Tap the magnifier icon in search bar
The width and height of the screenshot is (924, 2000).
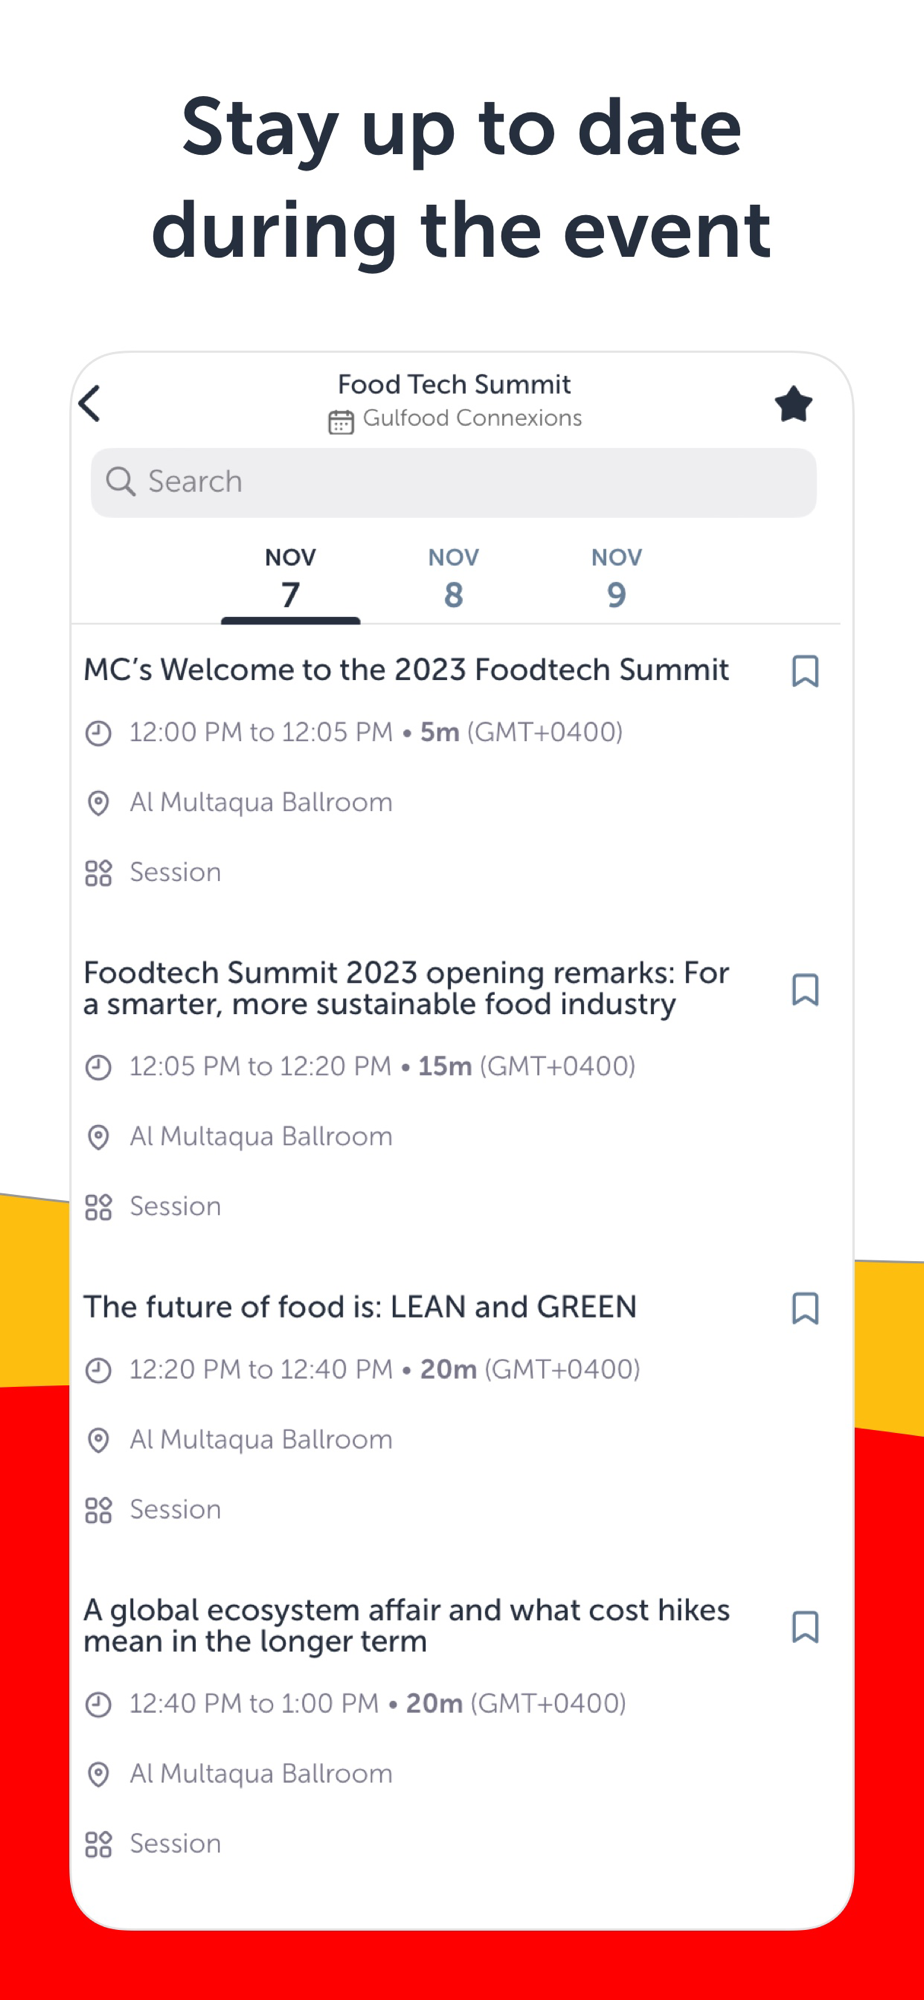click(x=121, y=482)
